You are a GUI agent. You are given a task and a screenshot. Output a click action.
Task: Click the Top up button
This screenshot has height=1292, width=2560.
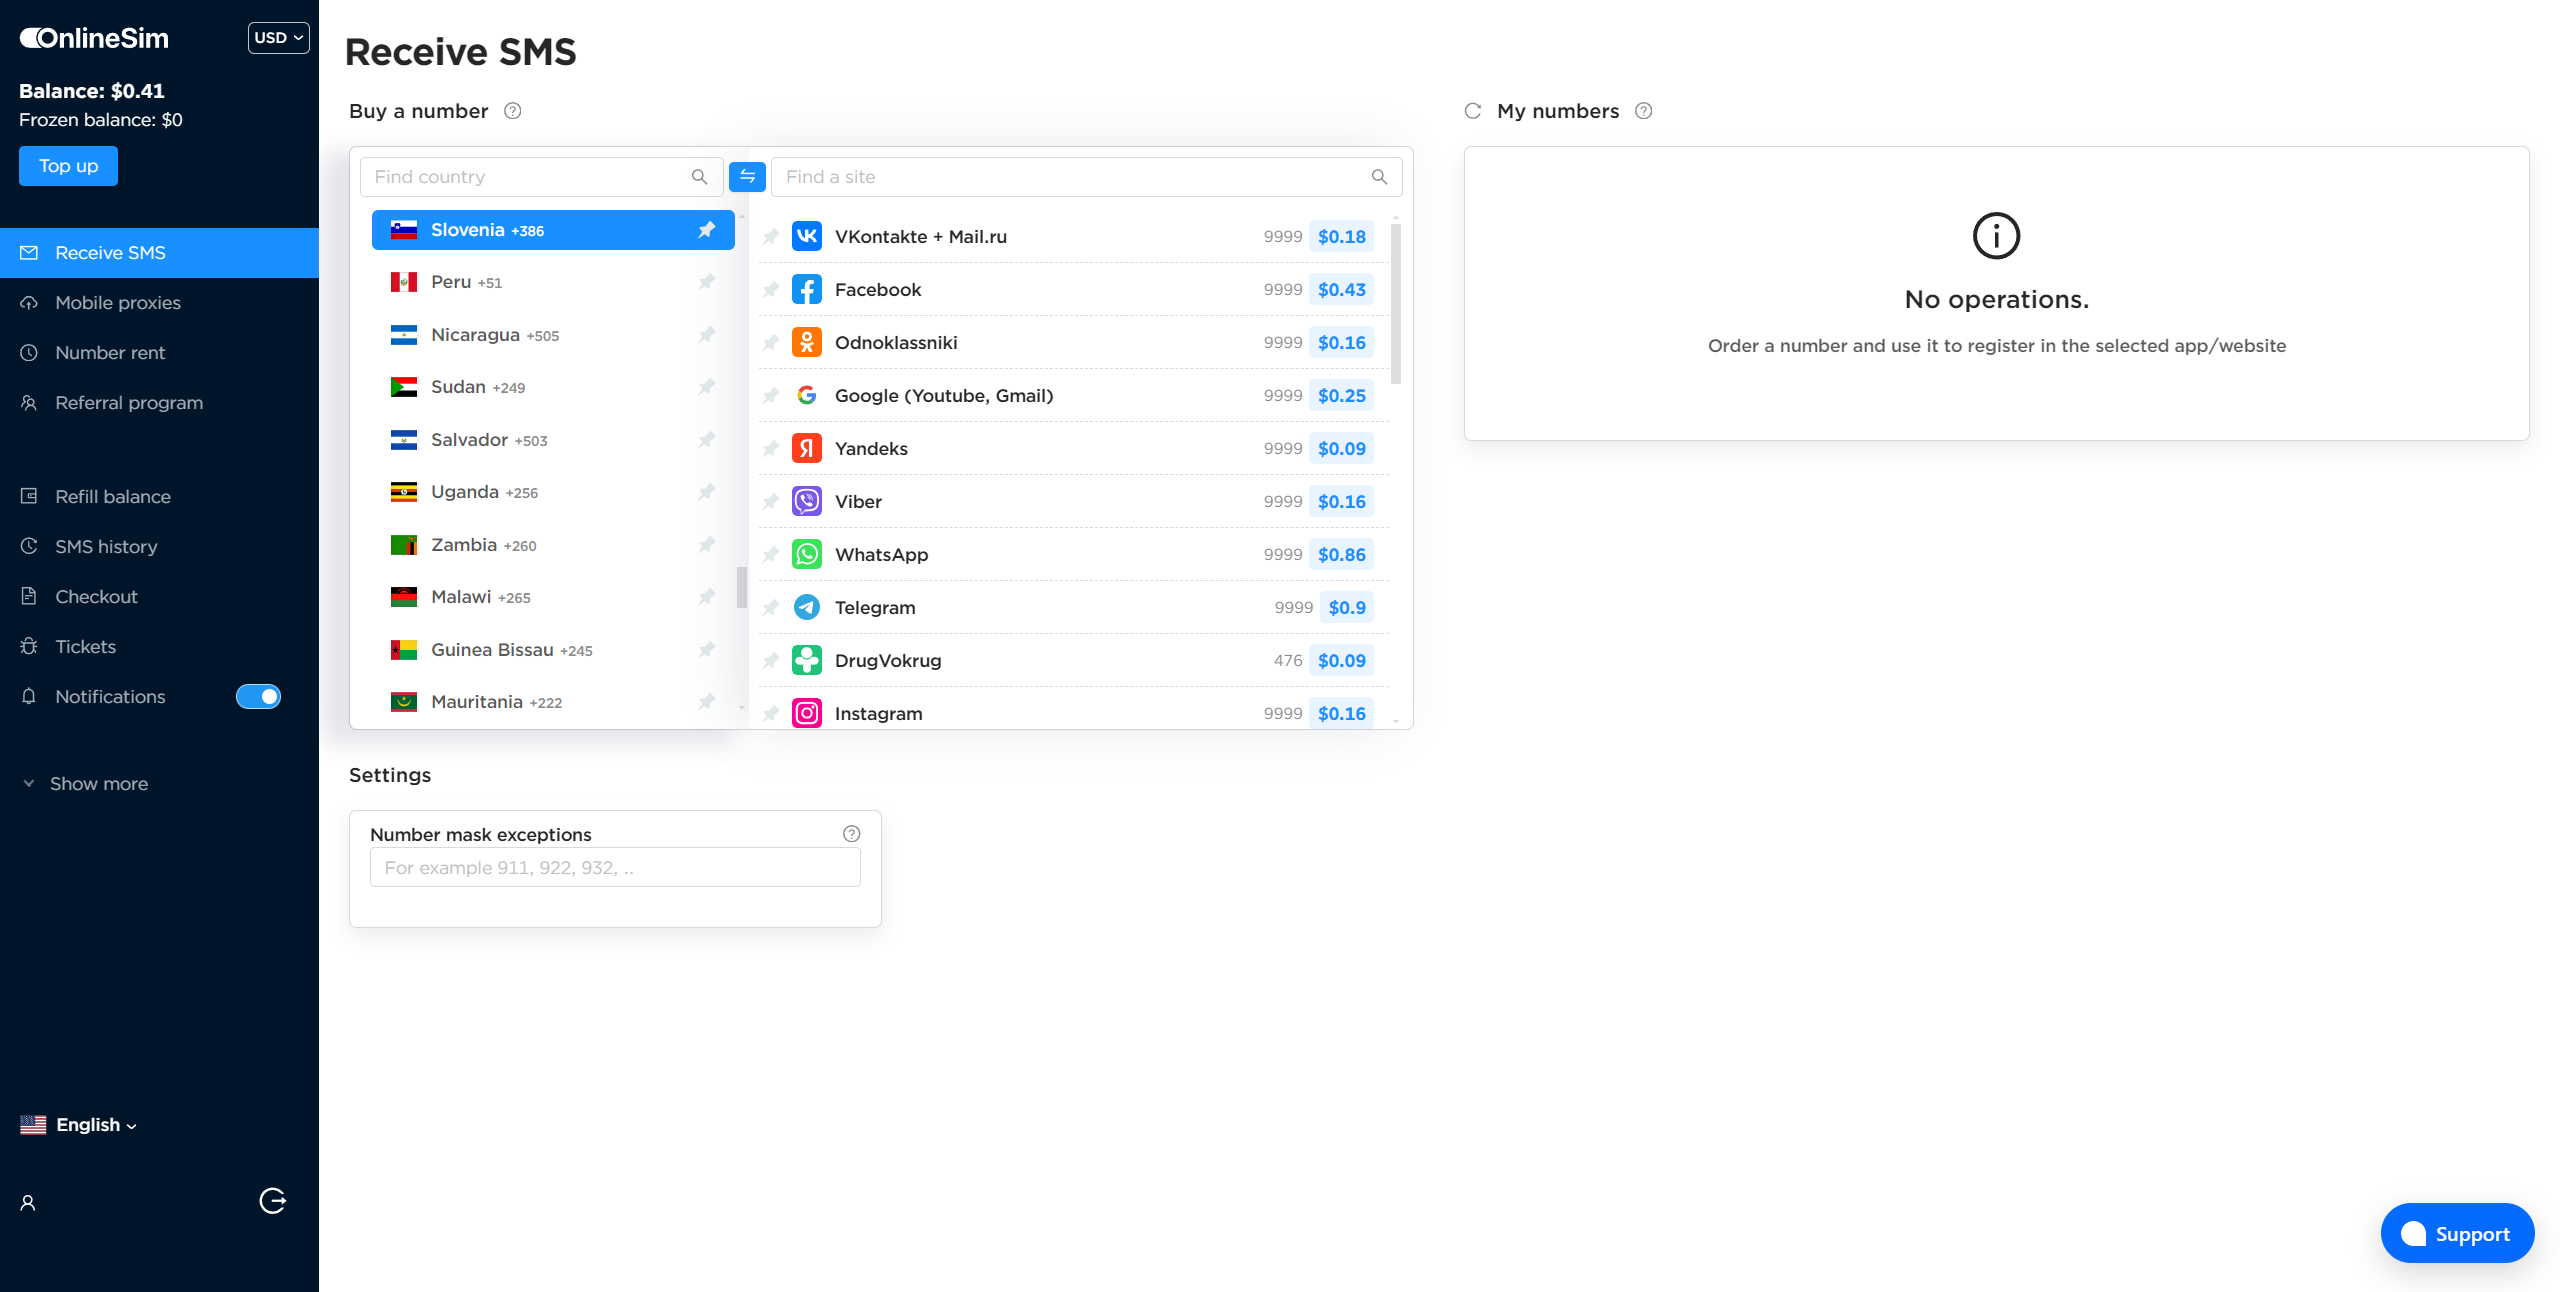click(68, 166)
